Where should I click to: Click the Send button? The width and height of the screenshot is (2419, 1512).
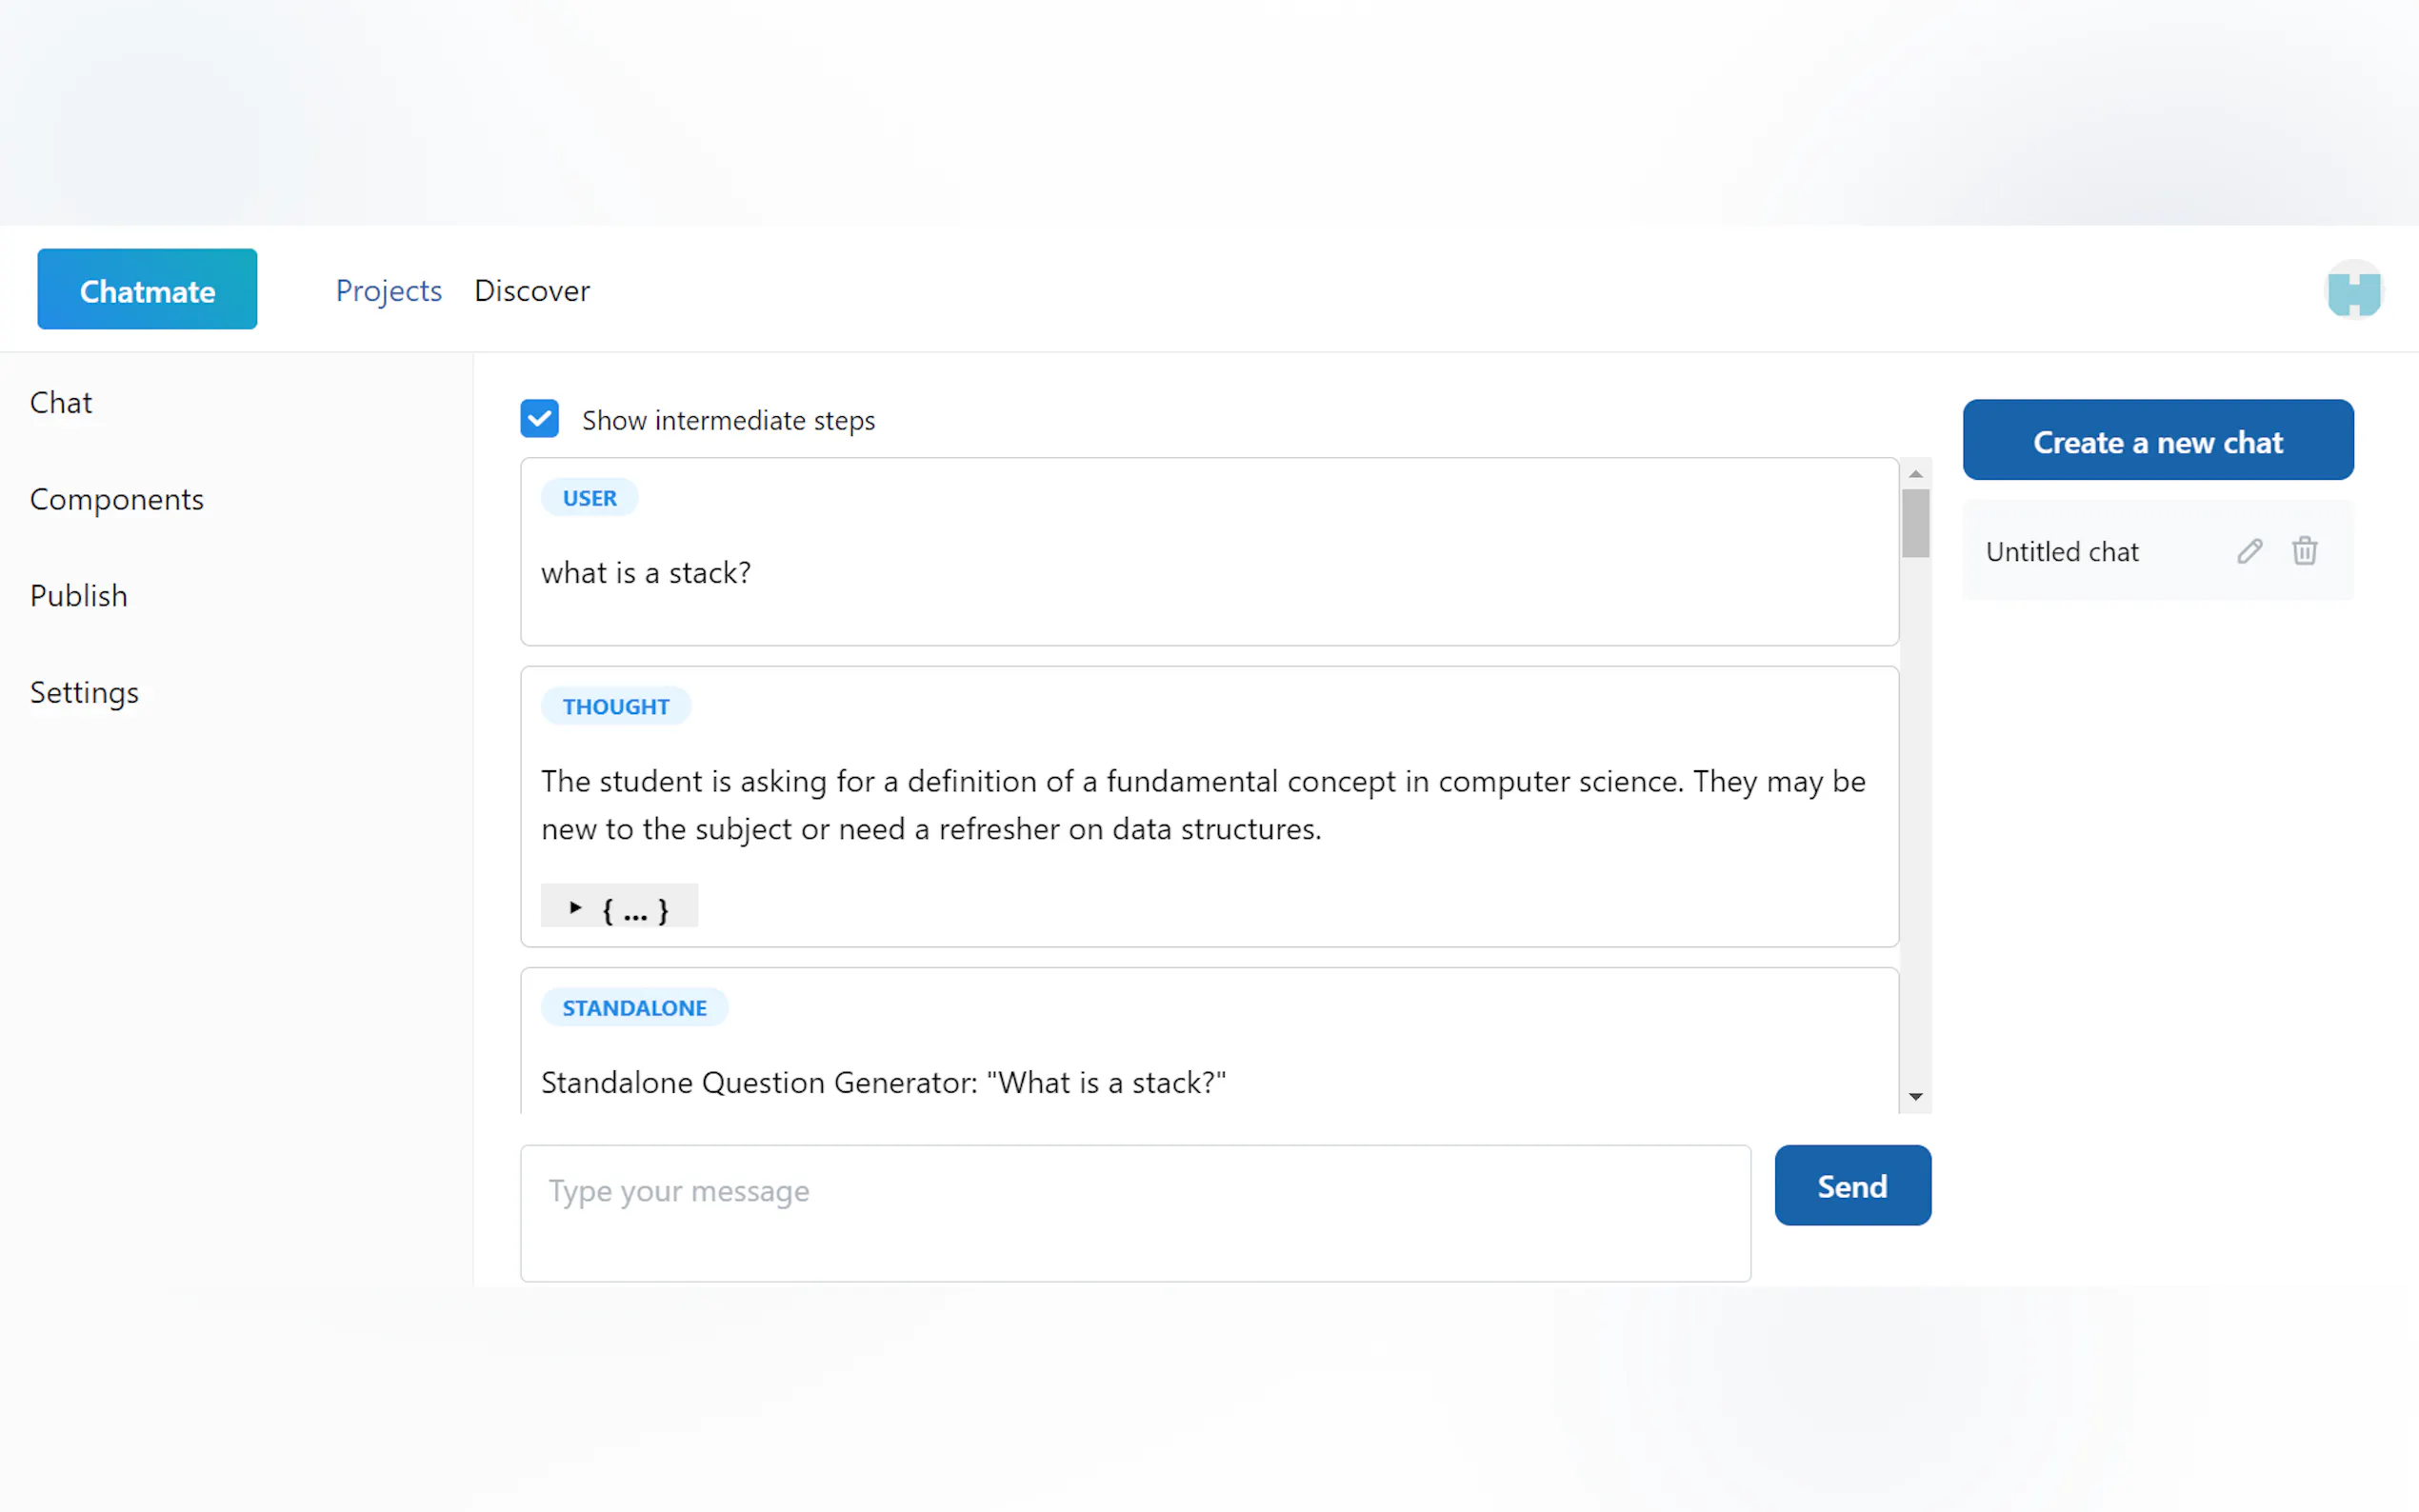[1852, 1186]
